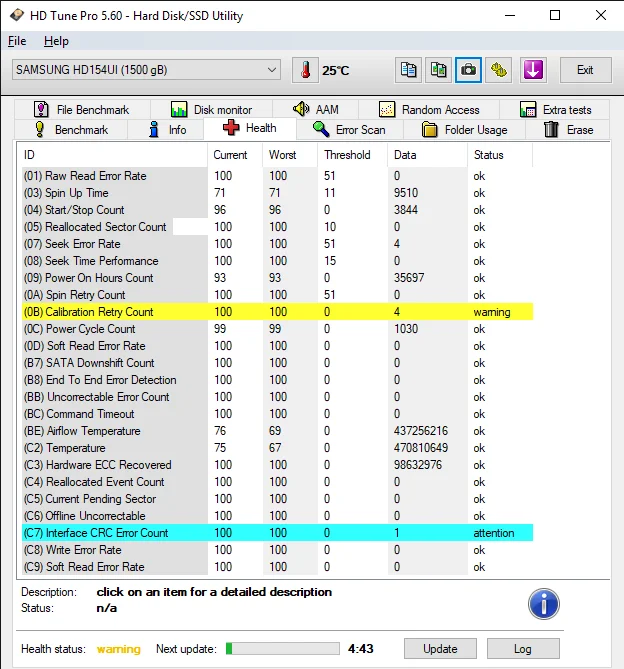Open the options gear icon
Screen dimensions: 624x669
[x=499, y=70]
